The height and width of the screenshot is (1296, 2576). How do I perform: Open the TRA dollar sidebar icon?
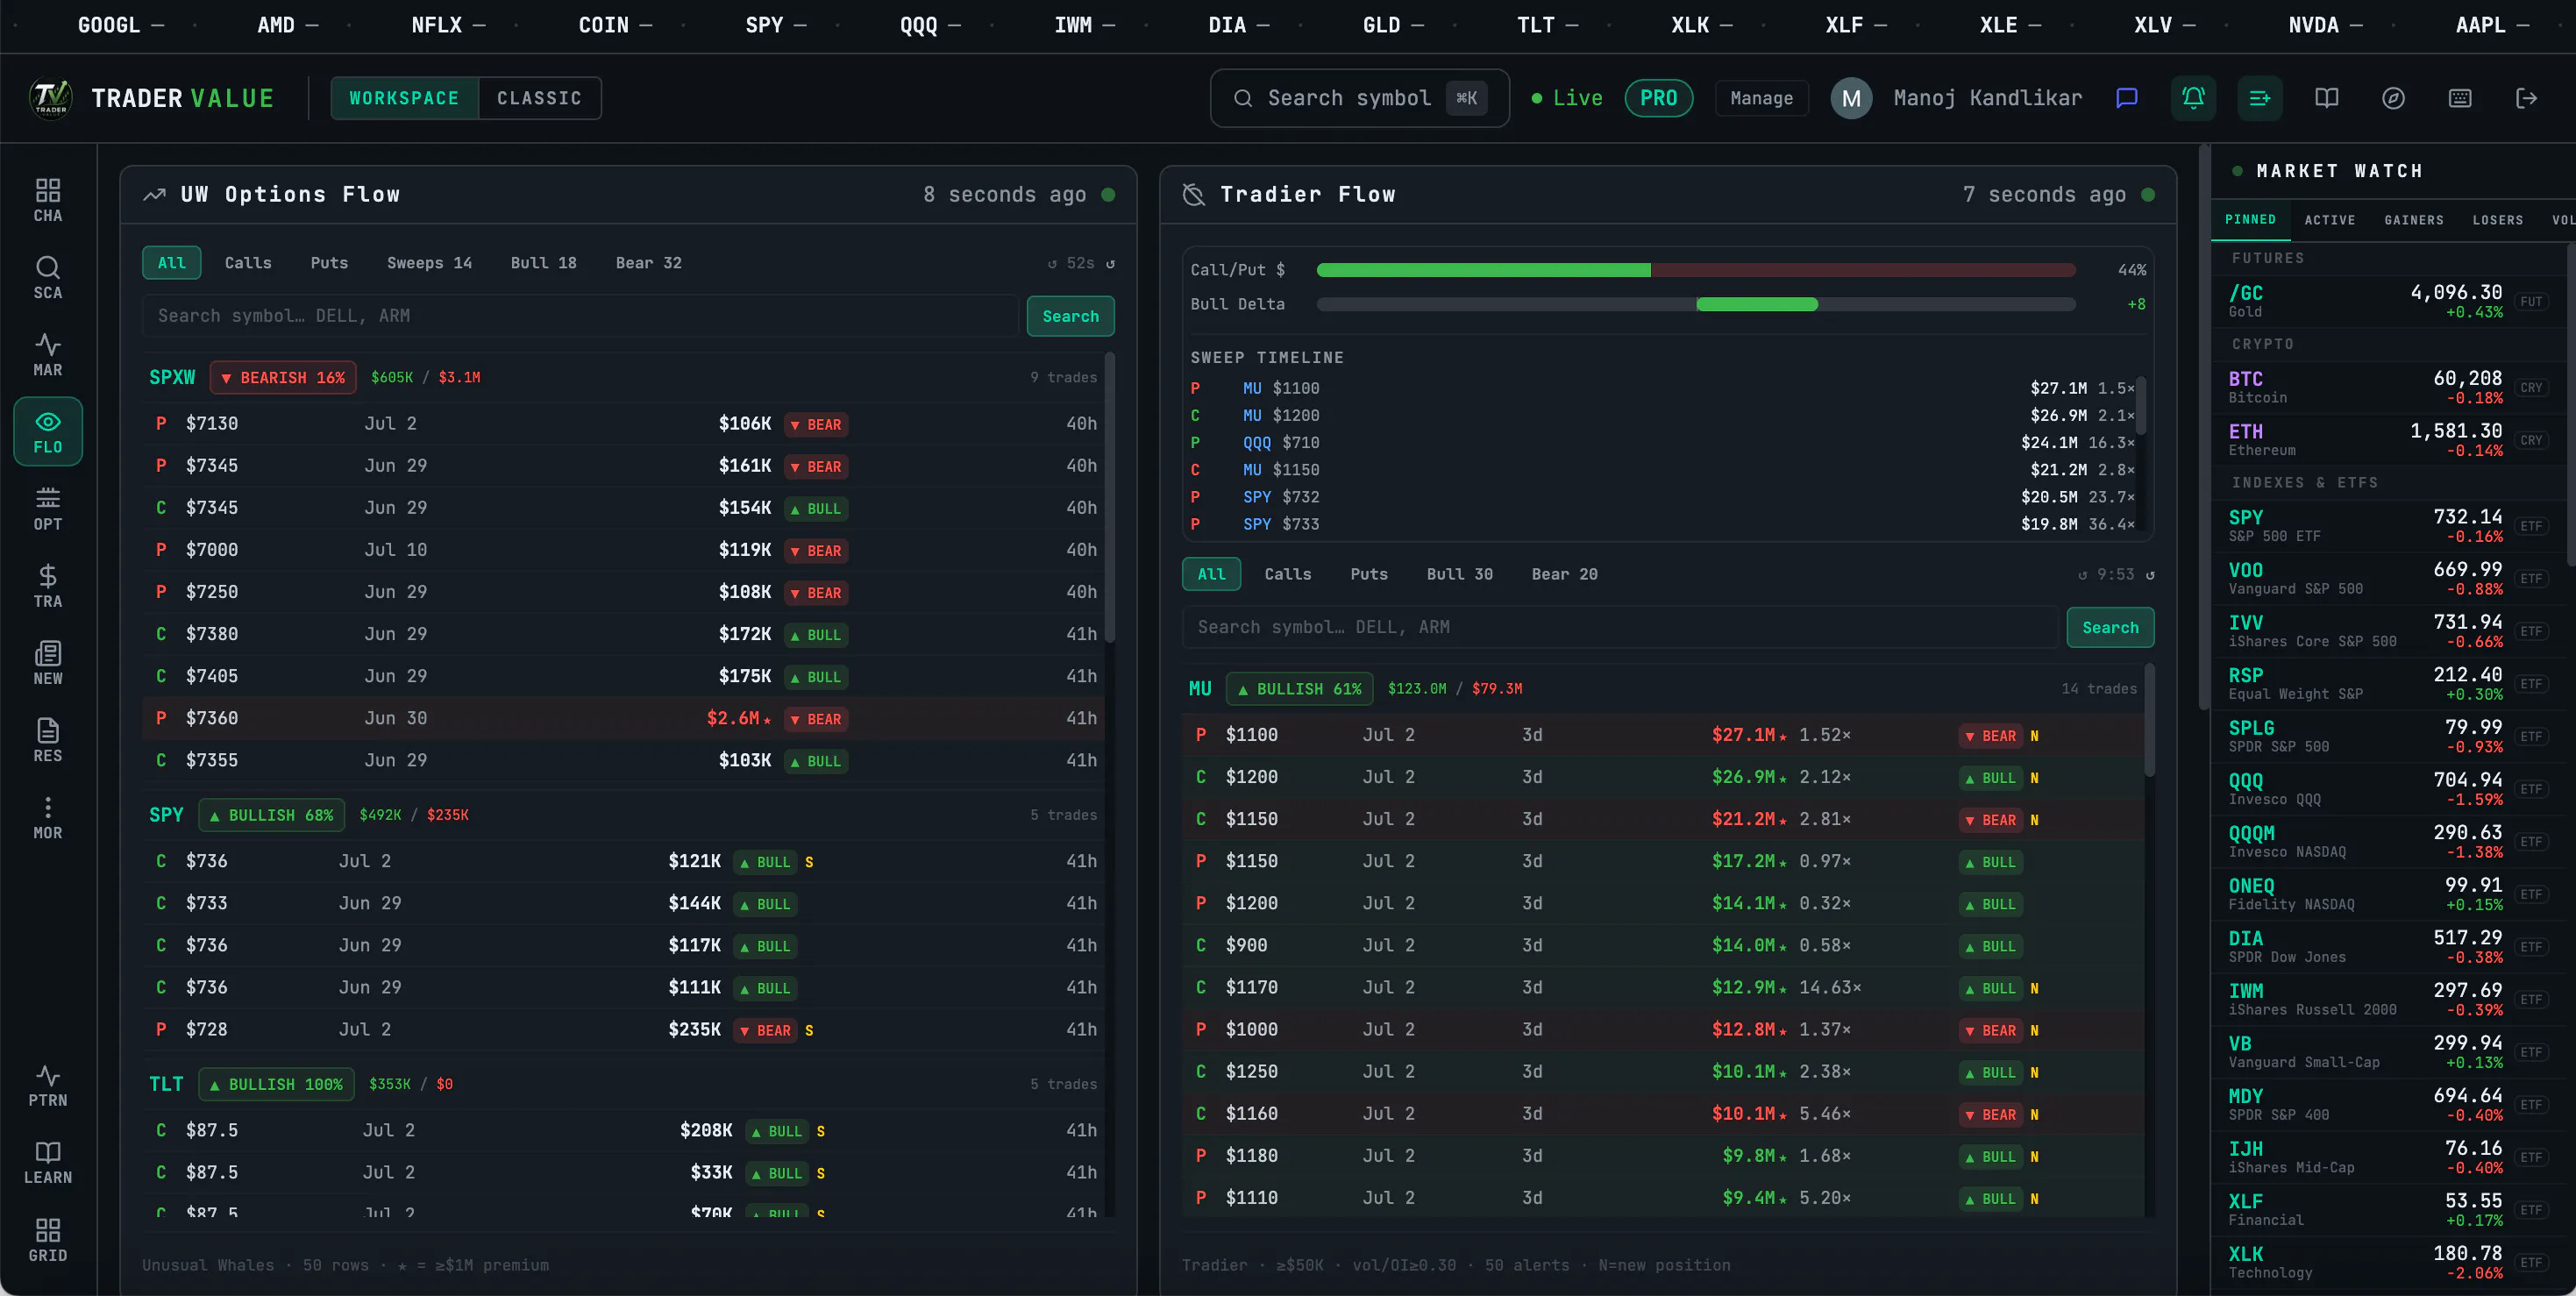click(x=48, y=585)
